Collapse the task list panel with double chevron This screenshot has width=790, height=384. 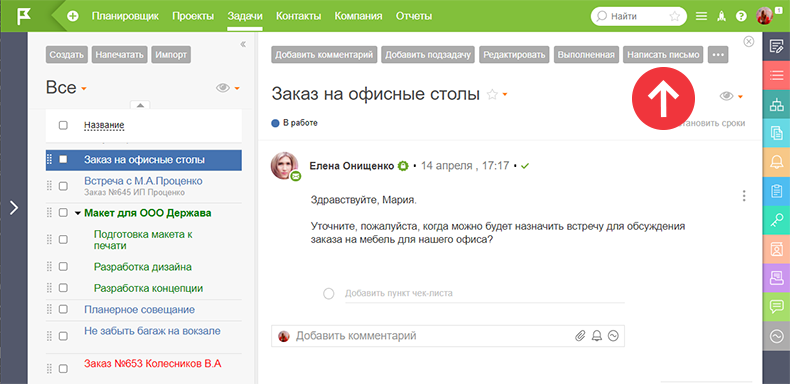tap(243, 44)
